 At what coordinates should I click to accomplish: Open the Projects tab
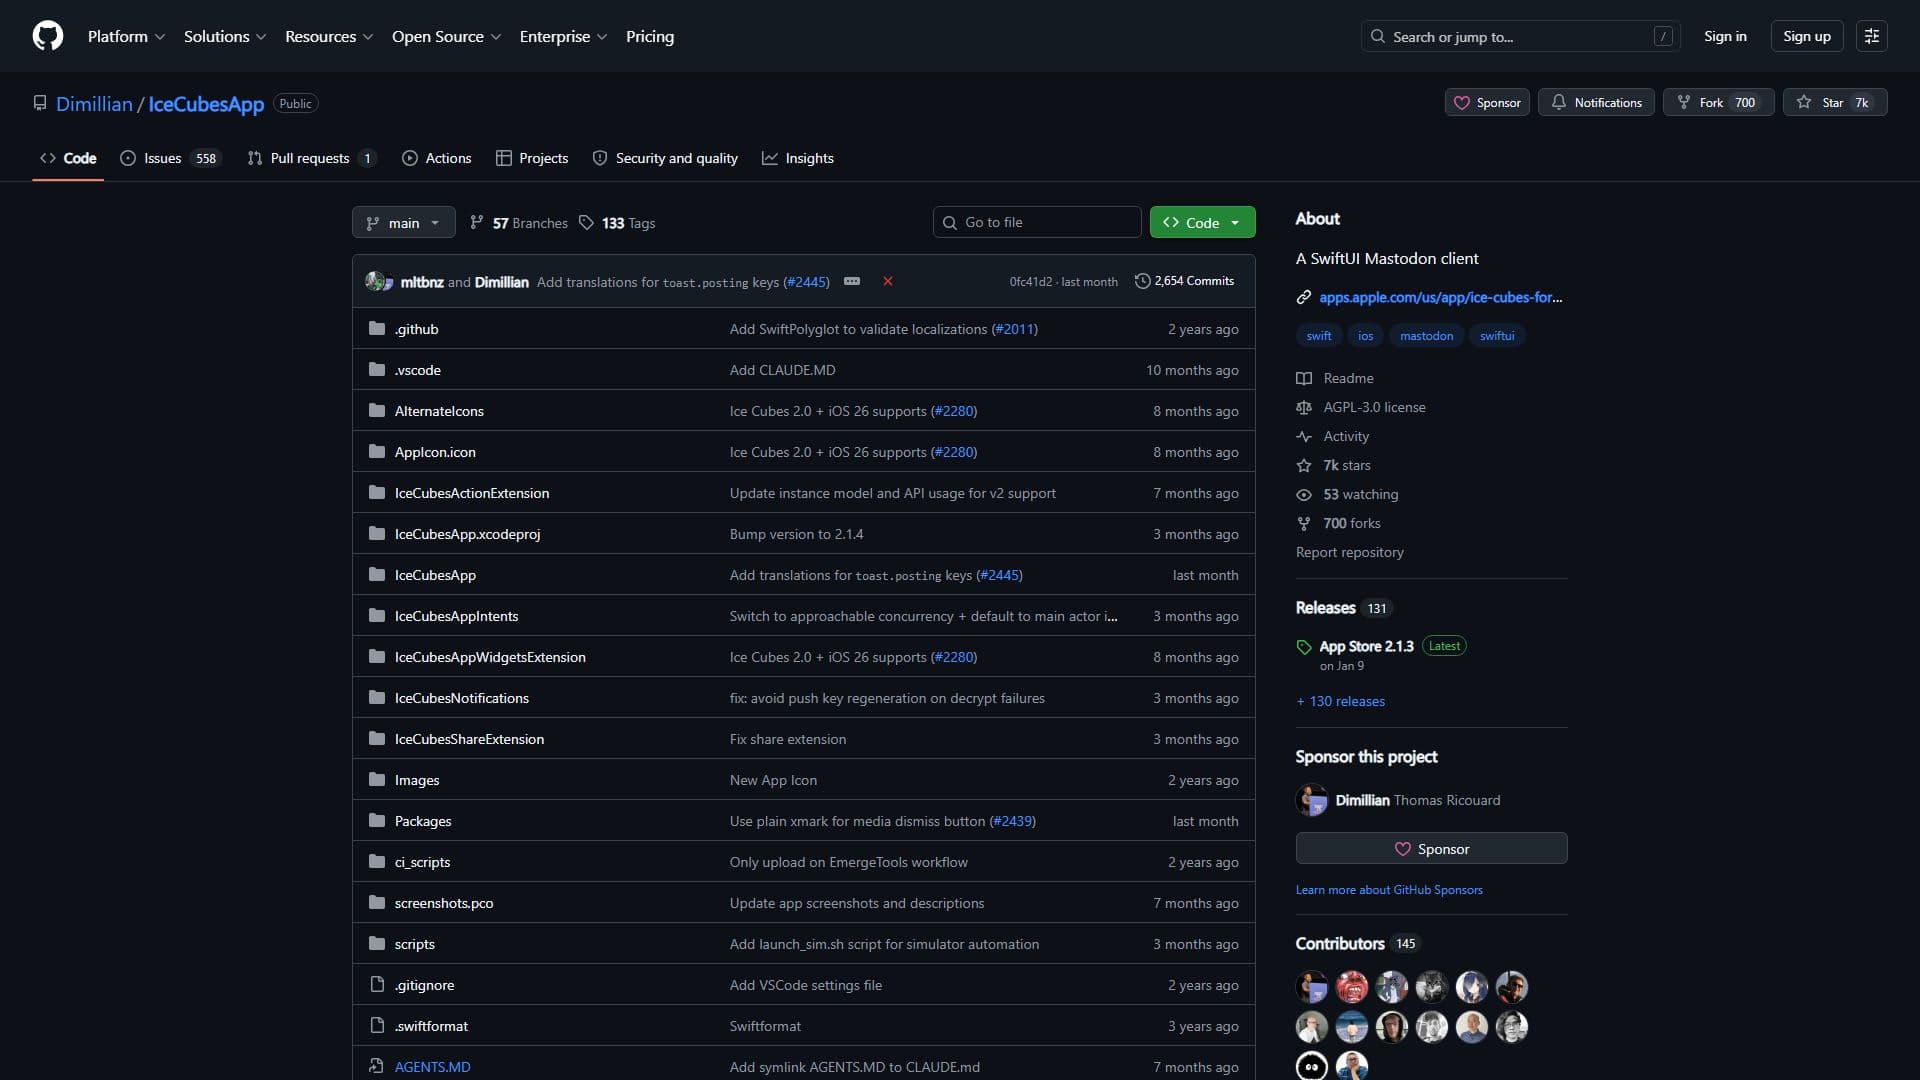pos(532,158)
